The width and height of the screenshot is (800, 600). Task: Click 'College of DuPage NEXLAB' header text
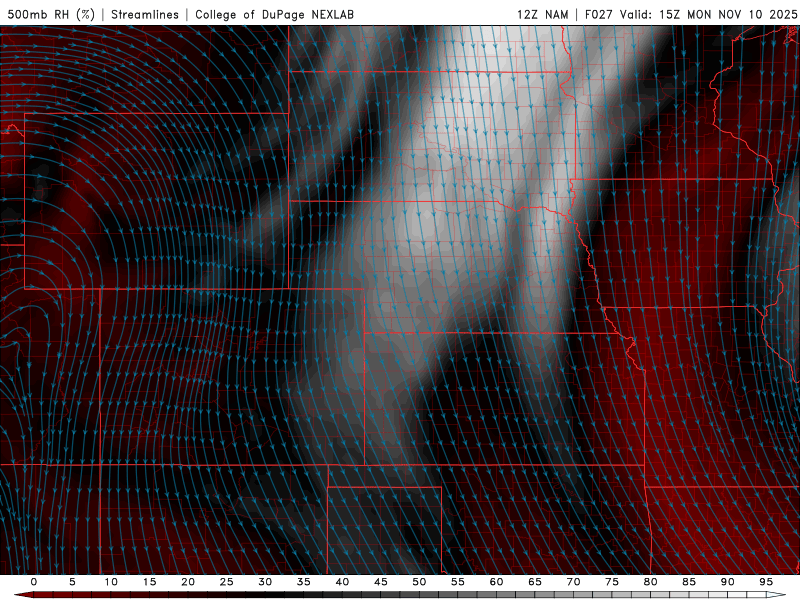274,14
